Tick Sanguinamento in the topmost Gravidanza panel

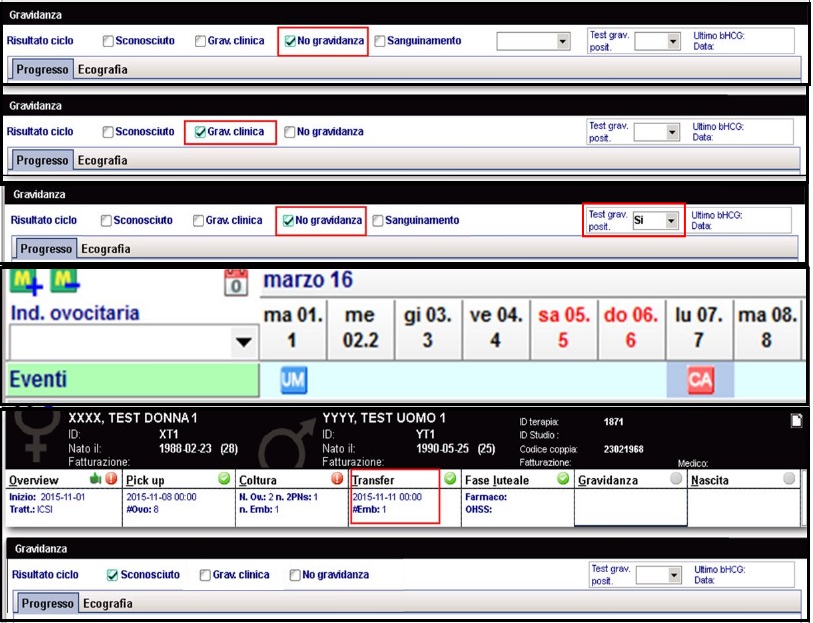(380, 41)
